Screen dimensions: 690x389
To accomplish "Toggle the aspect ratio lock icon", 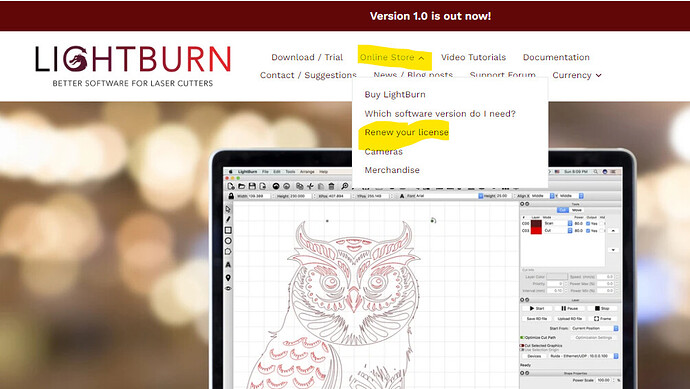I will [231, 196].
